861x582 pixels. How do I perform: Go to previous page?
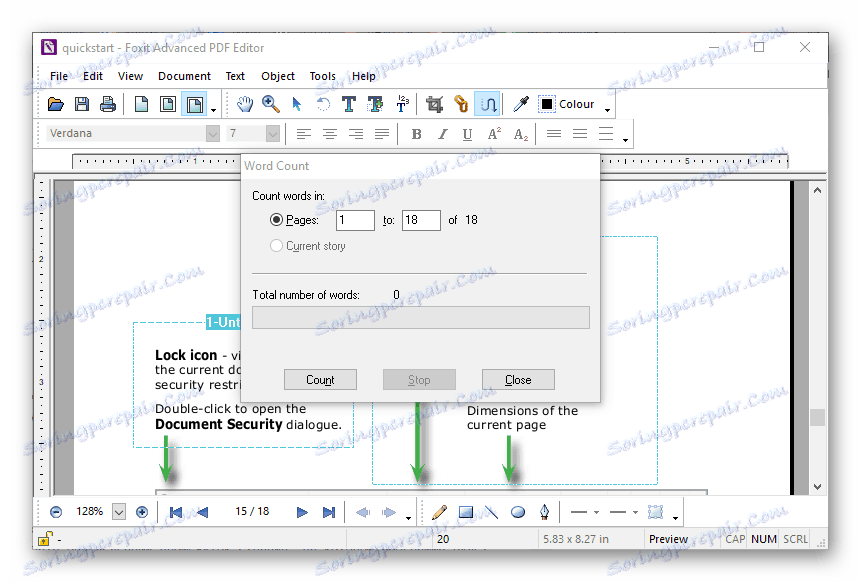[x=203, y=512]
